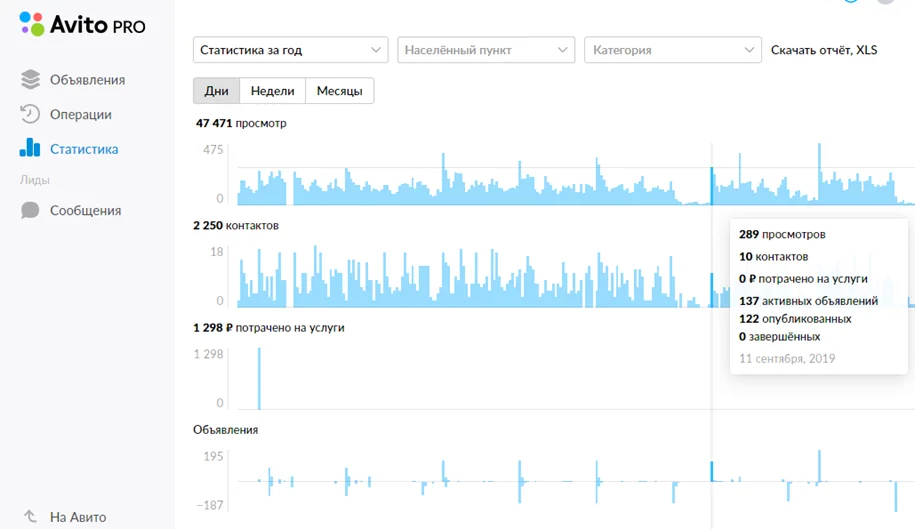Click the highlighted bar in Объявления chart
This screenshot has height=529, width=915.
(x=711, y=472)
